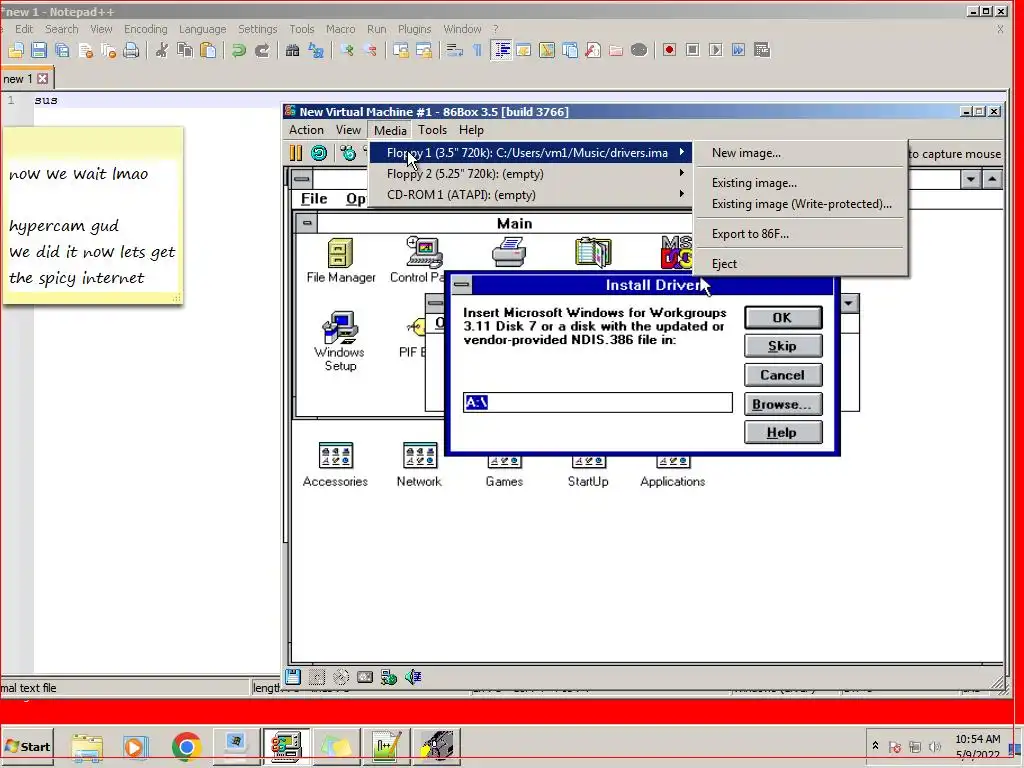Open the View menu in 86Box
The height and width of the screenshot is (768, 1024).
click(348, 130)
